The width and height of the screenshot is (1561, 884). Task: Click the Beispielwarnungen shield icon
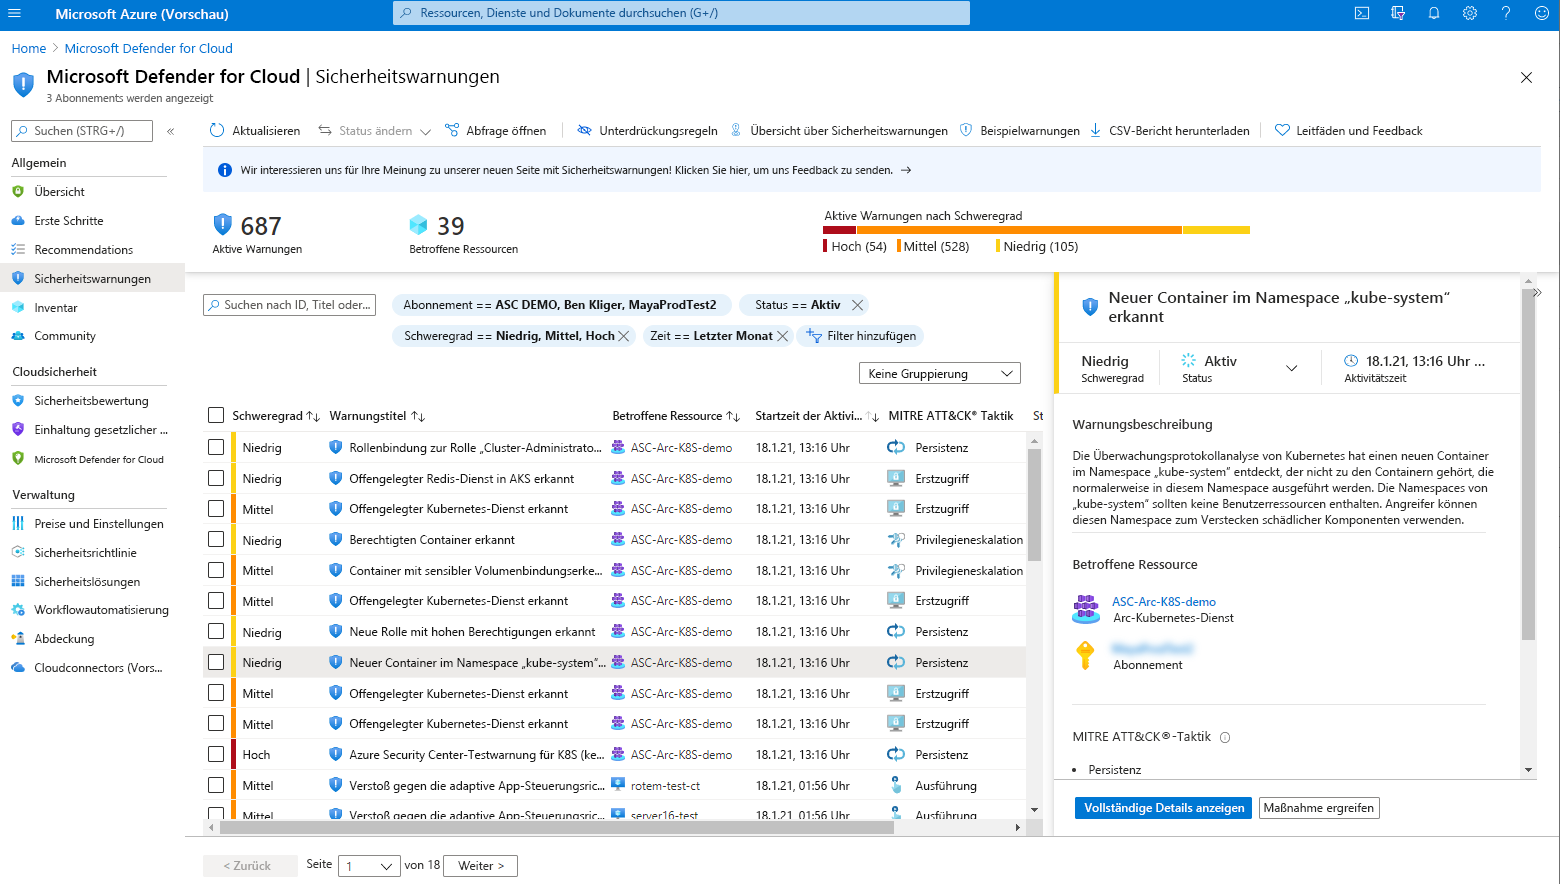(x=966, y=130)
